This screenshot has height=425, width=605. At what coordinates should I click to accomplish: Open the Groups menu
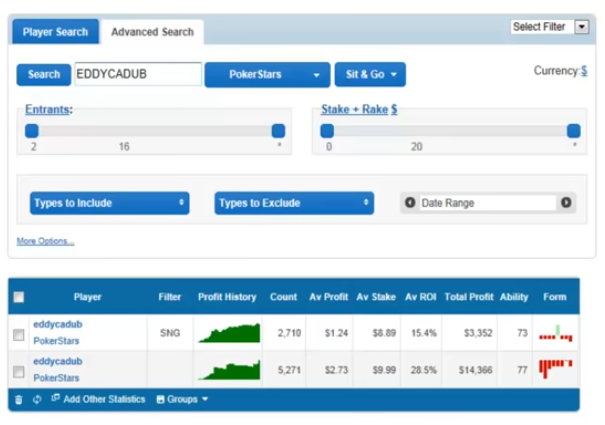pos(181,399)
